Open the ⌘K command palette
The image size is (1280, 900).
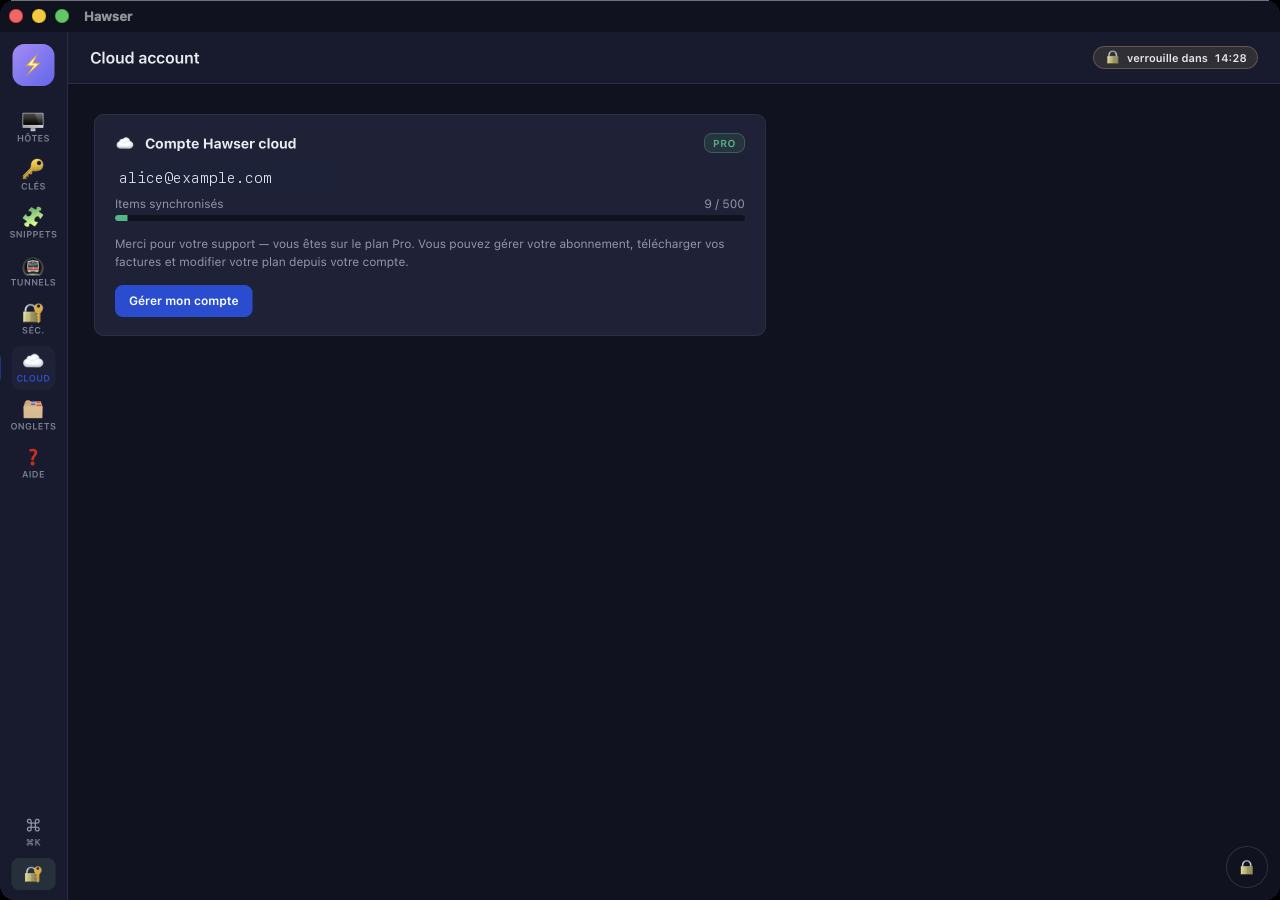click(x=33, y=831)
